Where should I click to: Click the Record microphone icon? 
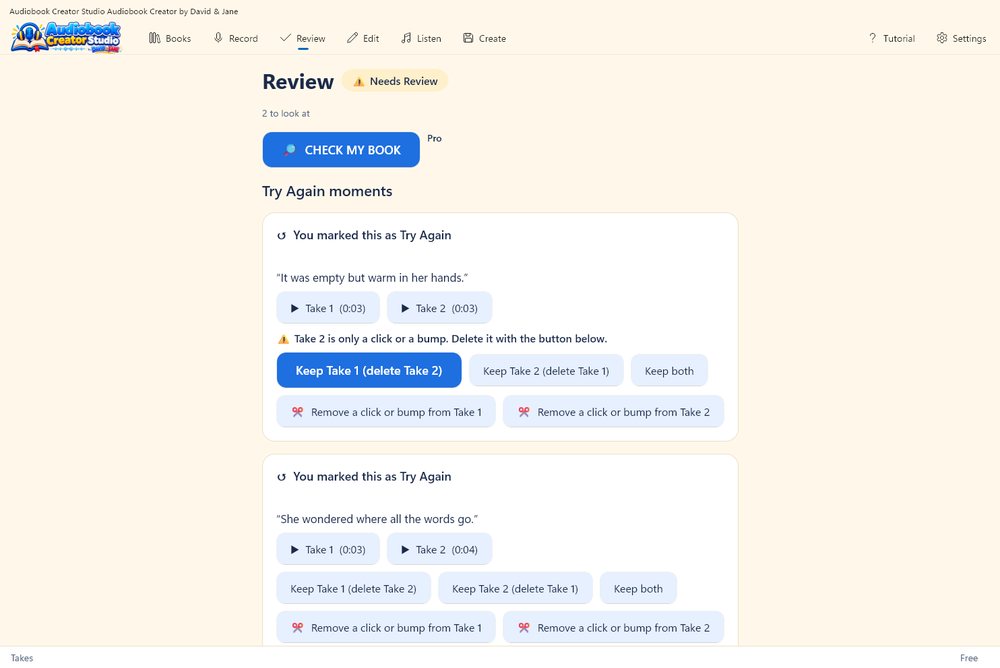[218, 38]
